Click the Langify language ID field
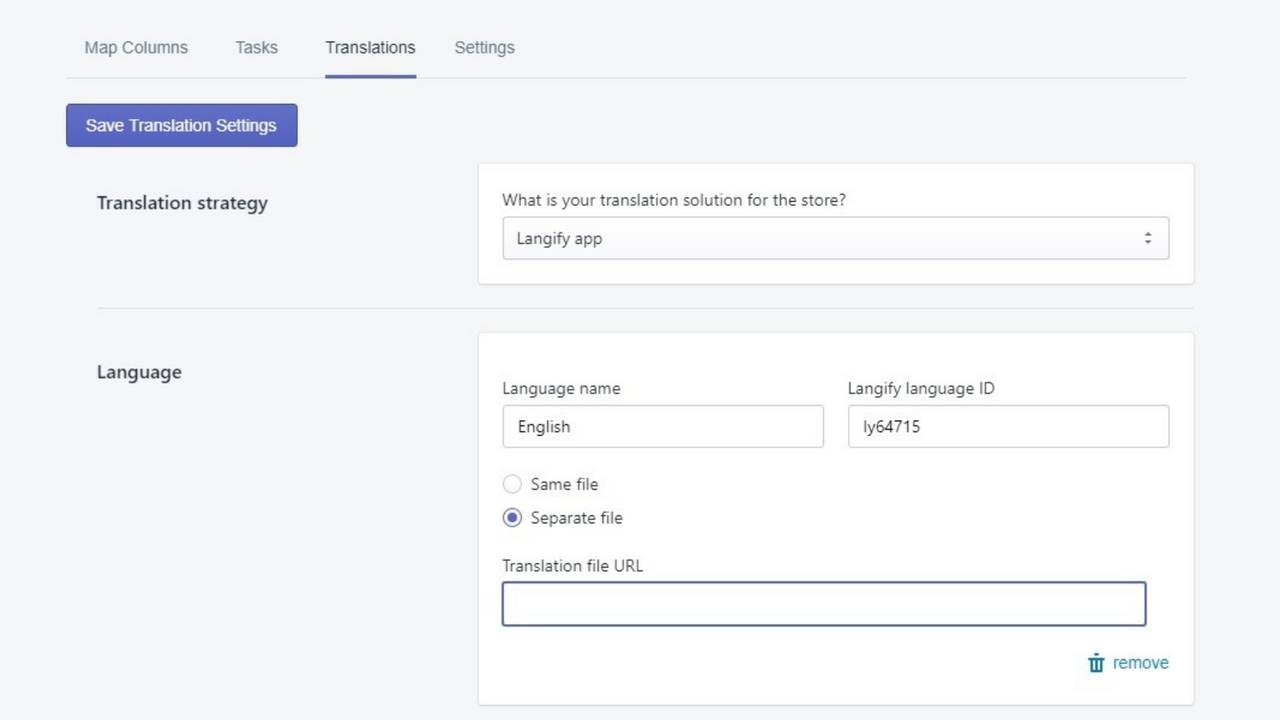 tap(1007, 426)
